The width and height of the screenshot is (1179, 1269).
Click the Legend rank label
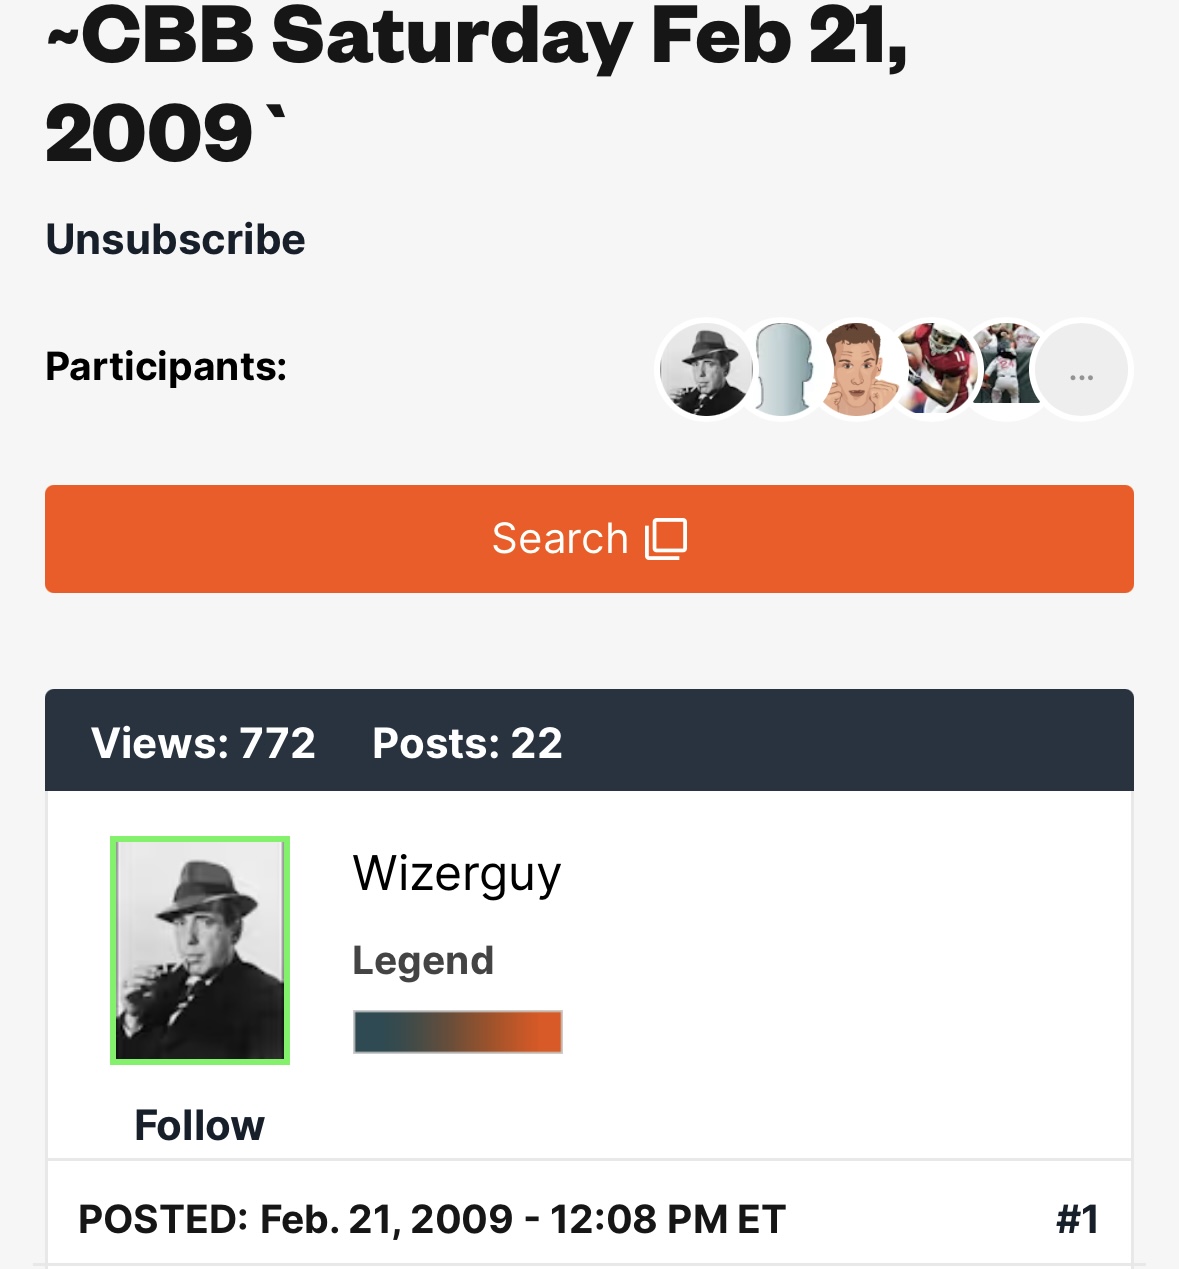[423, 961]
